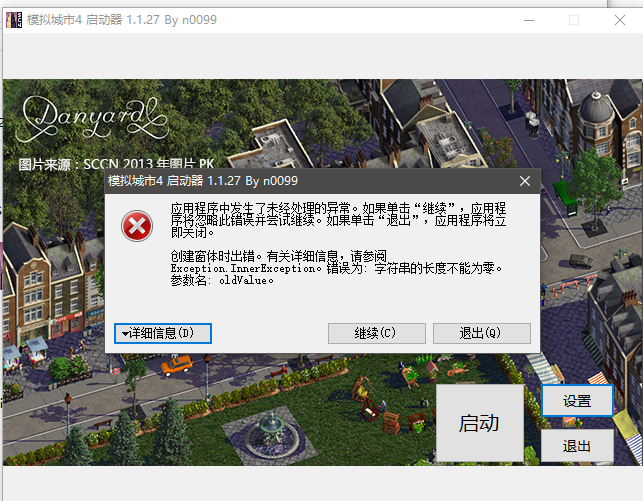Click the 退出 exit button below 设置
Image resolution: width=643 pixels, height=501 pixels.
tap(577, 446)
